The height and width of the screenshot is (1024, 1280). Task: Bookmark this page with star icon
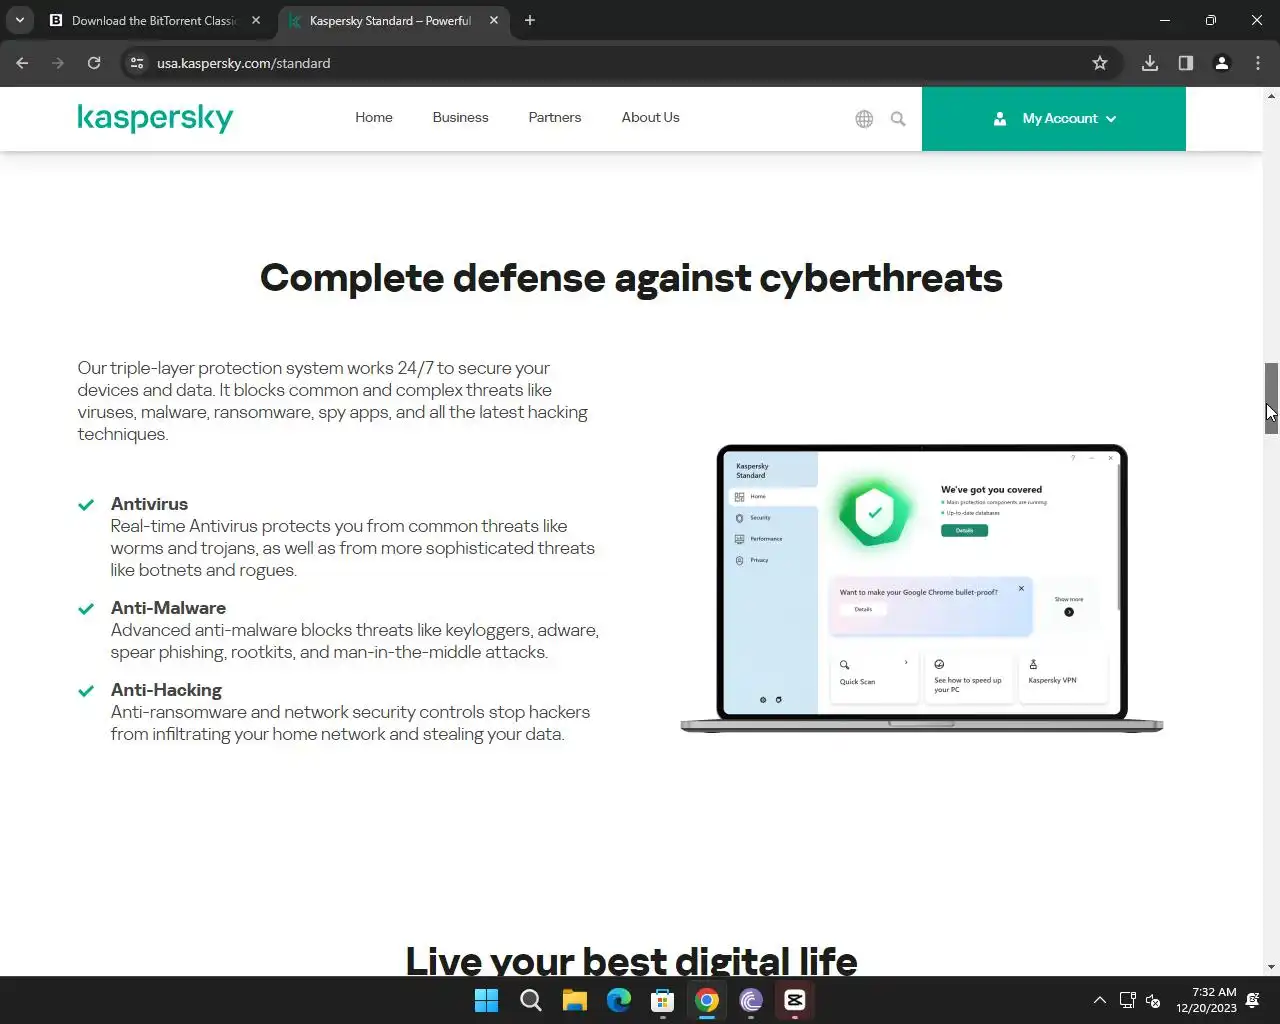coord(1100,63)
